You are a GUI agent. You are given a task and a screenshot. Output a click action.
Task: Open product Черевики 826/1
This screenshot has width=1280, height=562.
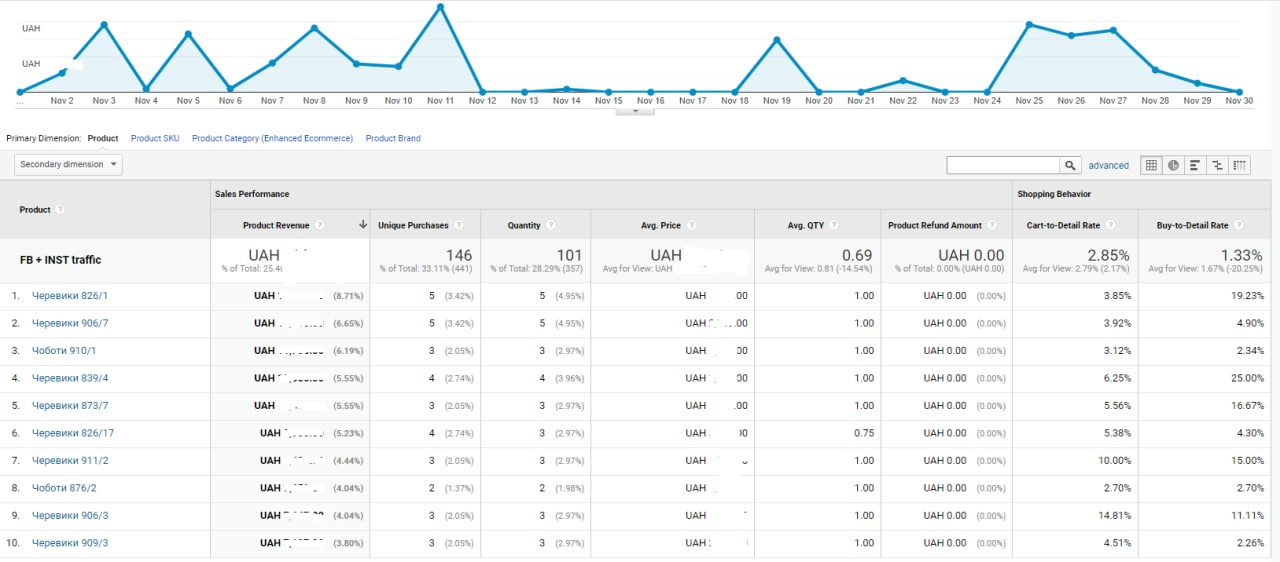coord(70,296)
